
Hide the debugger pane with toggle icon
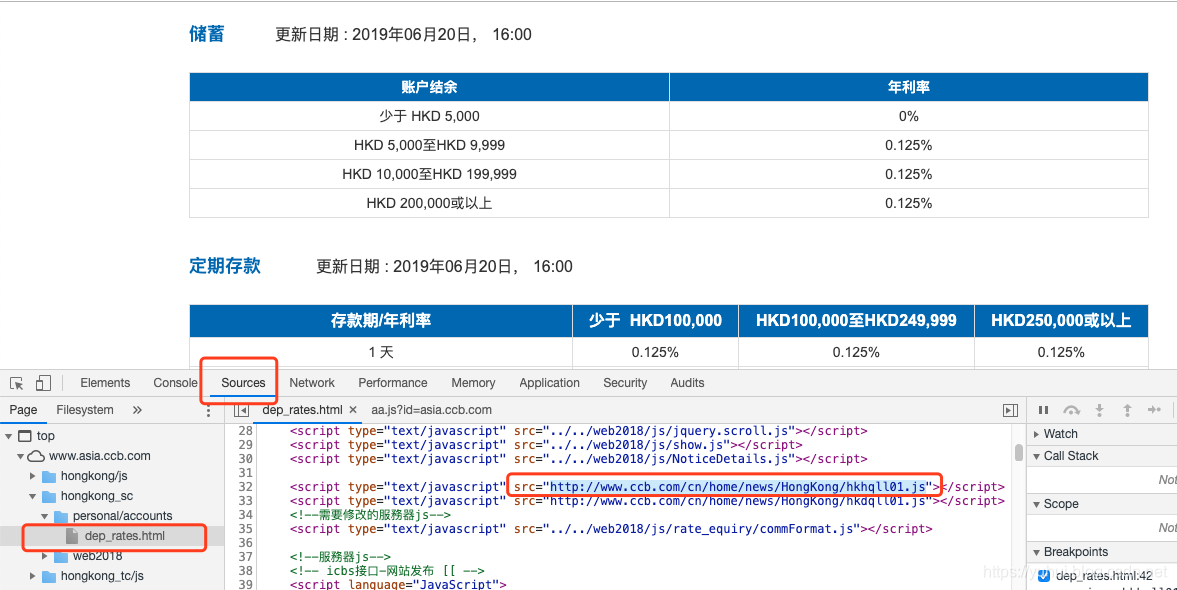(x=1010, y=410)
